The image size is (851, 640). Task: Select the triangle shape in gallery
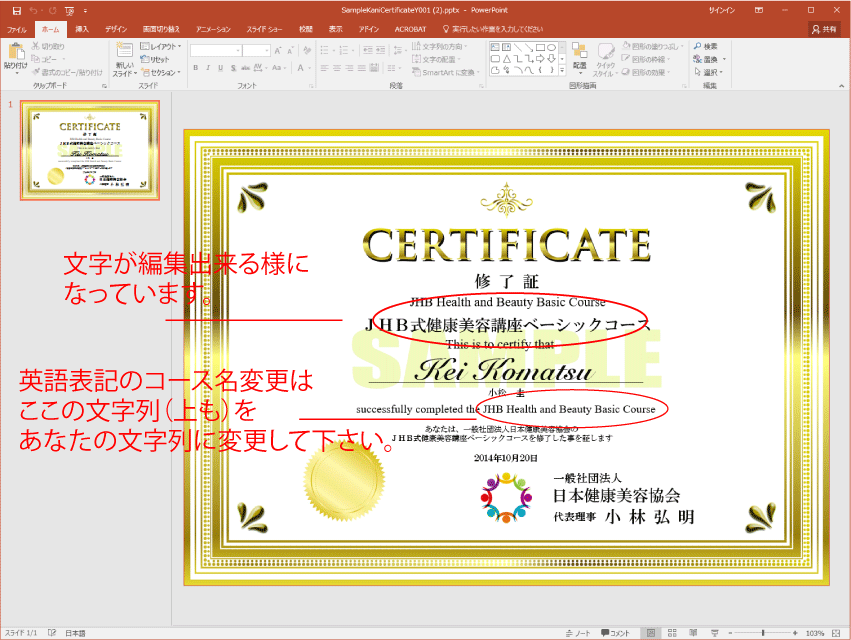[x=506, y=59]
